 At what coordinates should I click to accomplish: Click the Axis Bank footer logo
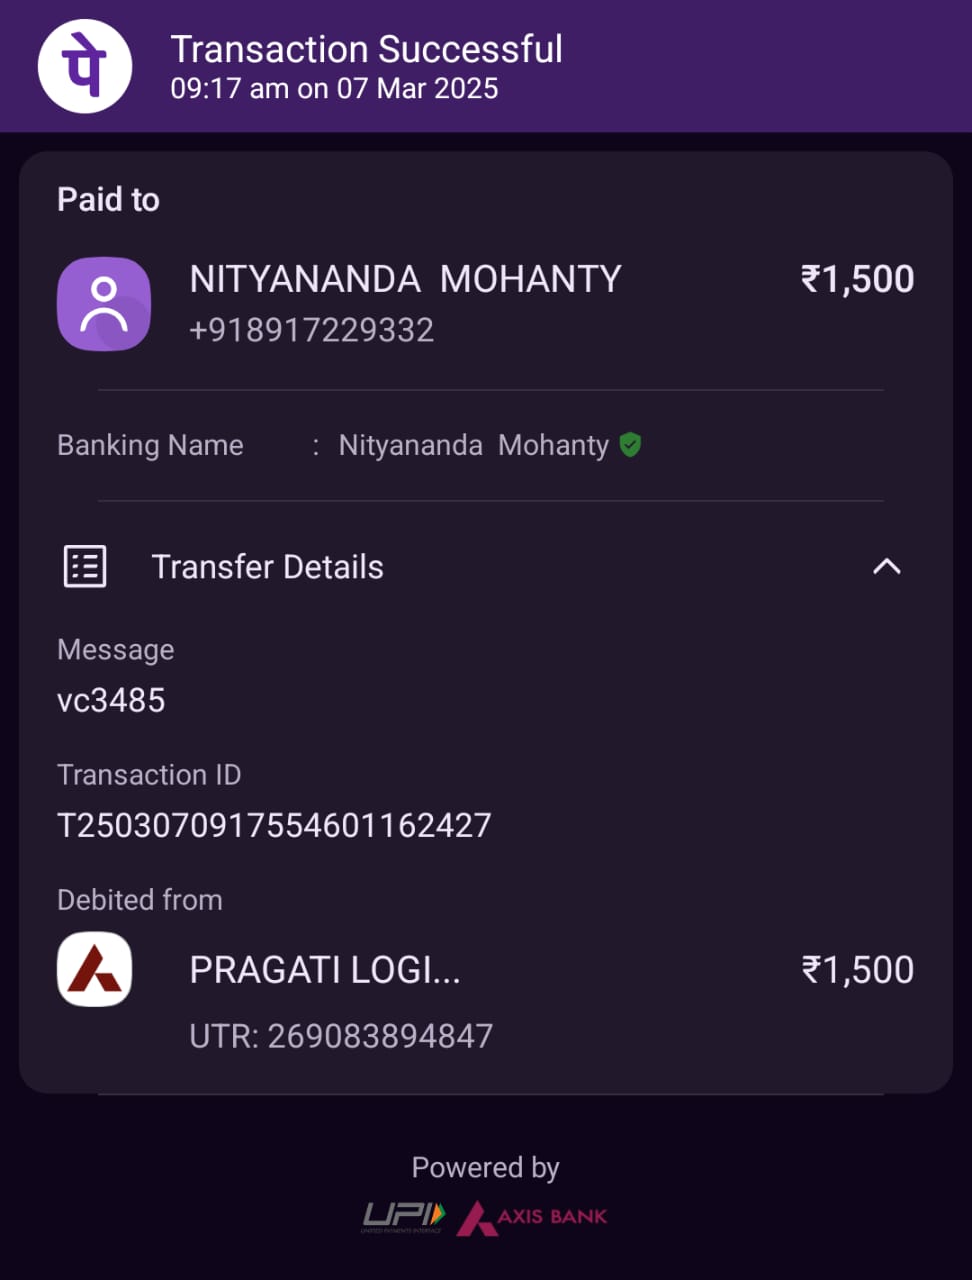533,1217
